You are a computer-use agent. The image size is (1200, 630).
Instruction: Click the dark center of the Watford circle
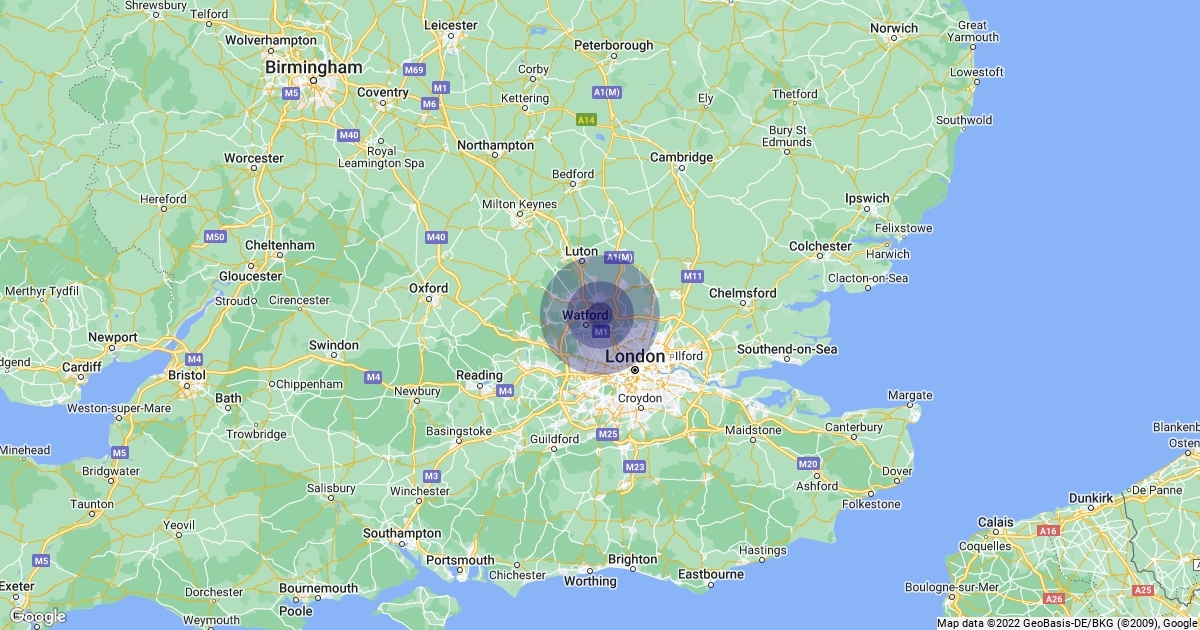pos(599,315)
